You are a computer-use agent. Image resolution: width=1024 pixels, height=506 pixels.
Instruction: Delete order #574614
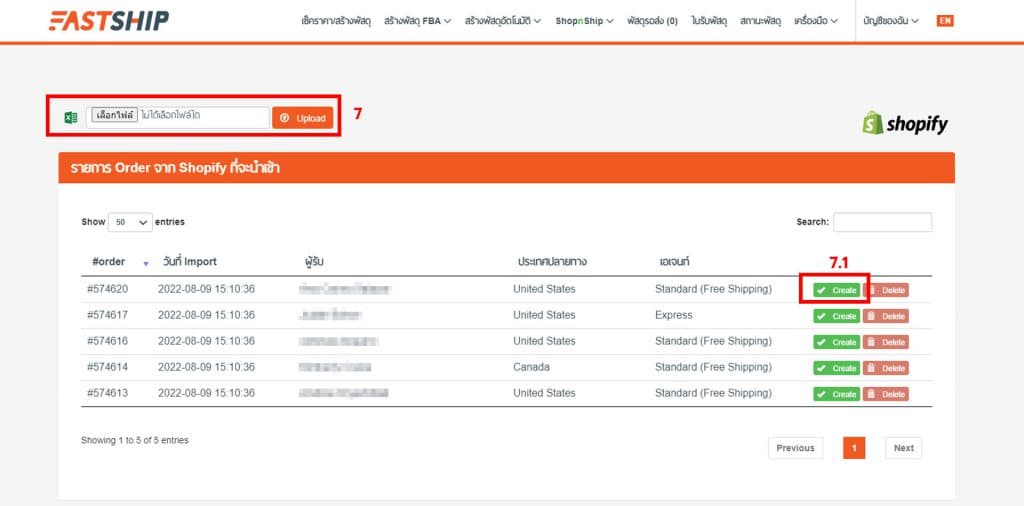pos(886,368)
